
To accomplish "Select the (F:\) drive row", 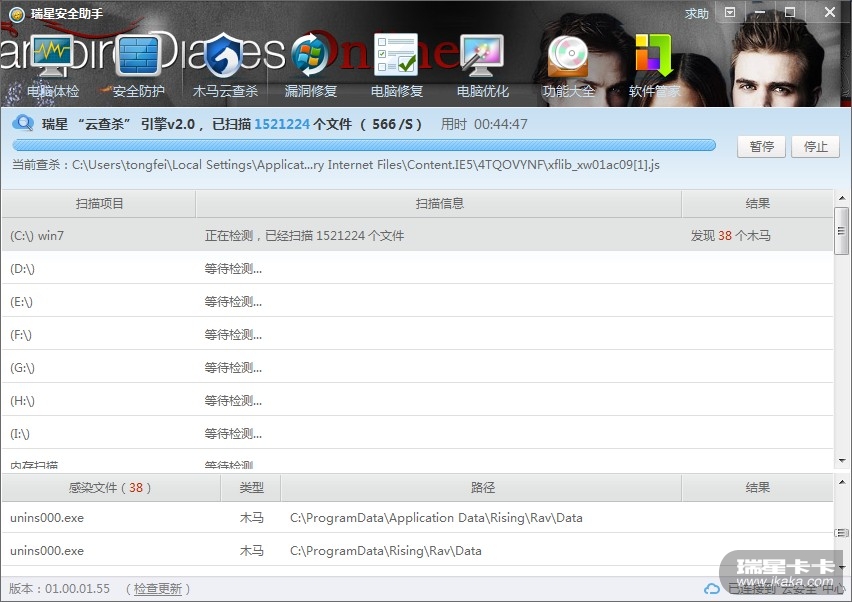I will tap(417, 335).
